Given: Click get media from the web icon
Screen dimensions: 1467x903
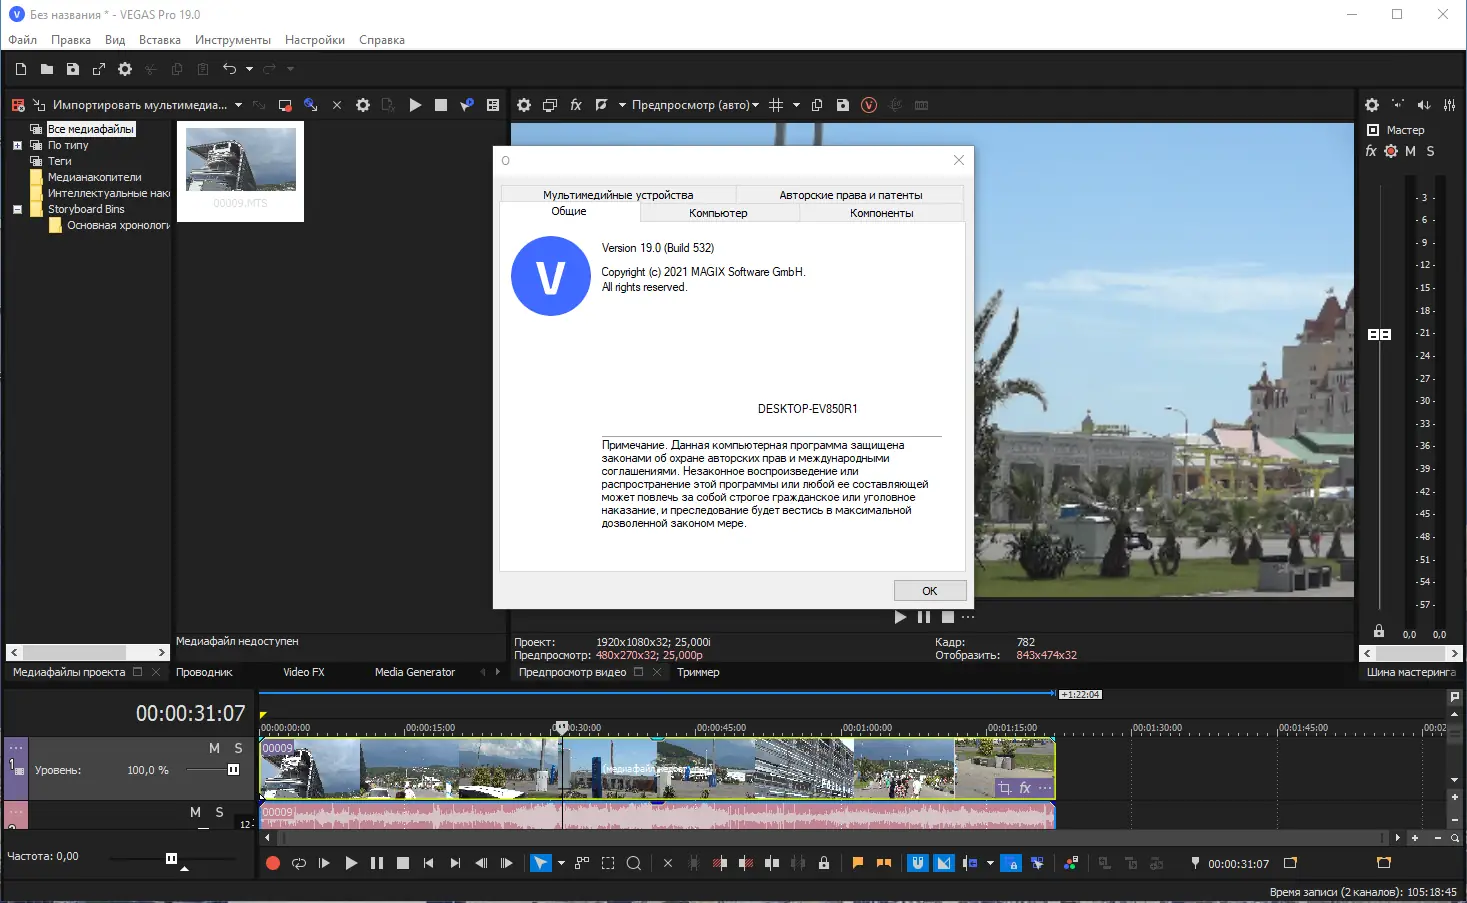Looking at the screenshot, I should (311, 105).
